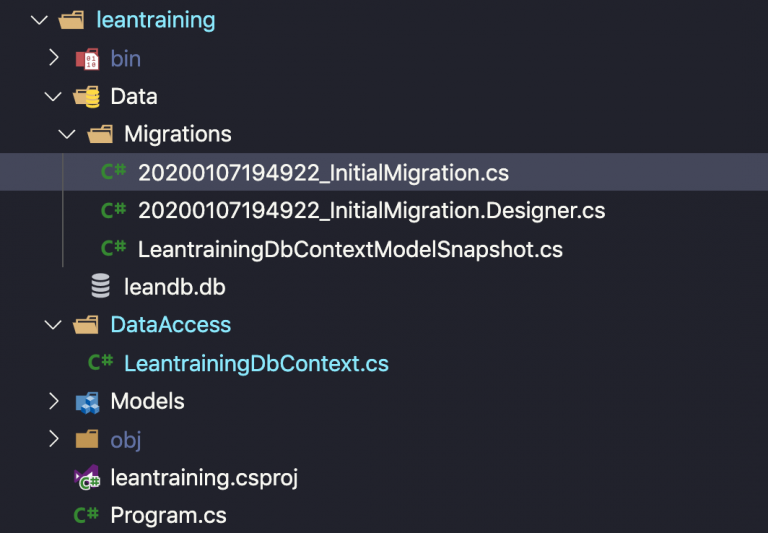Click the leandb.db database file icon
Image resolution: width=768 pixels, height=533 pixels.
pyautogui.click(x=100, y=287)
